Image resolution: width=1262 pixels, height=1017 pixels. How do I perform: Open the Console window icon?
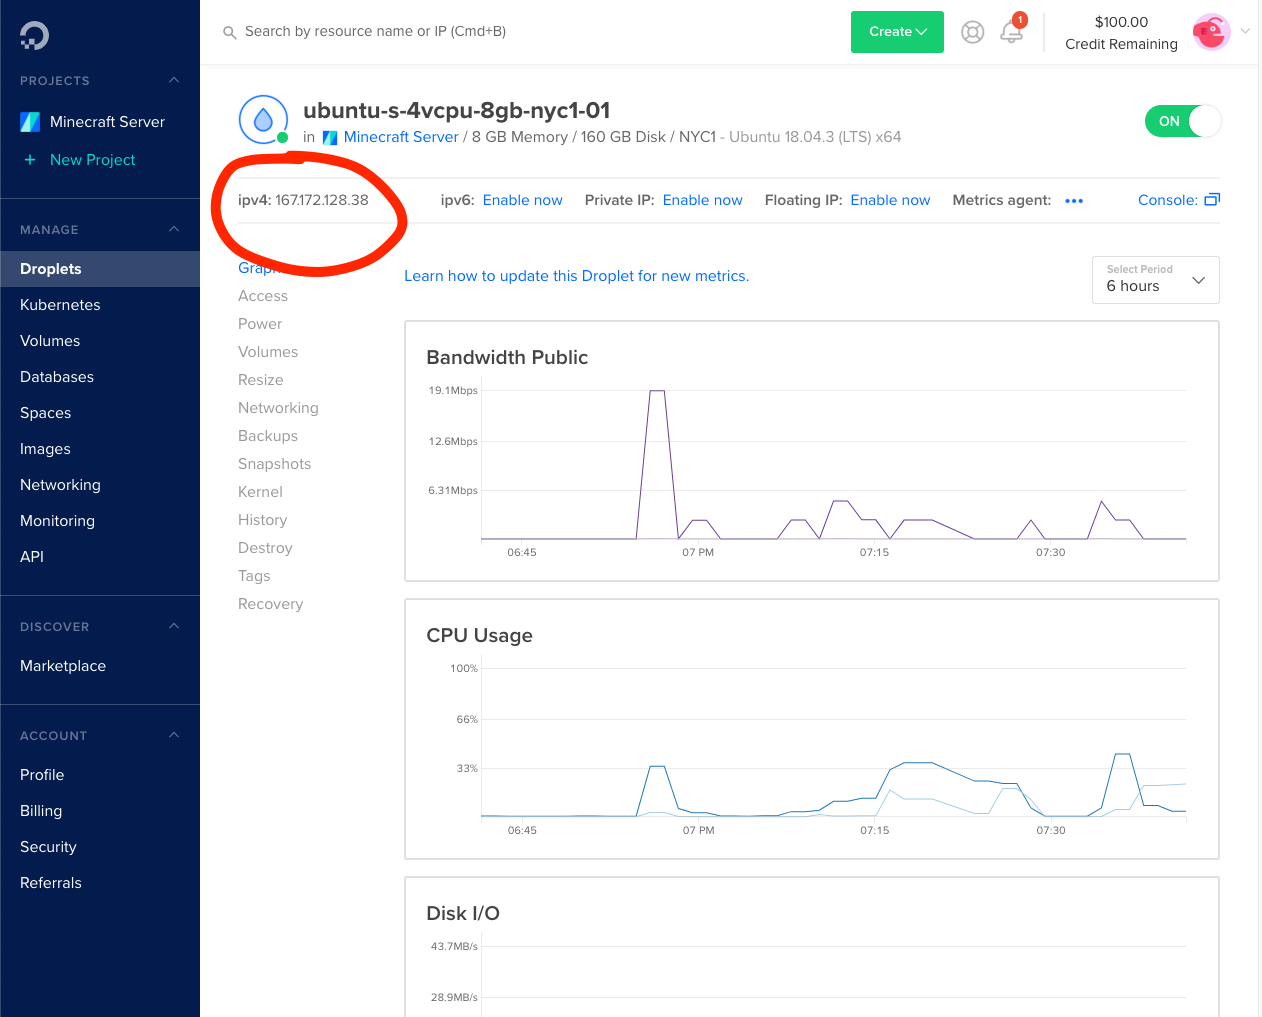[x=1212, y=200]
